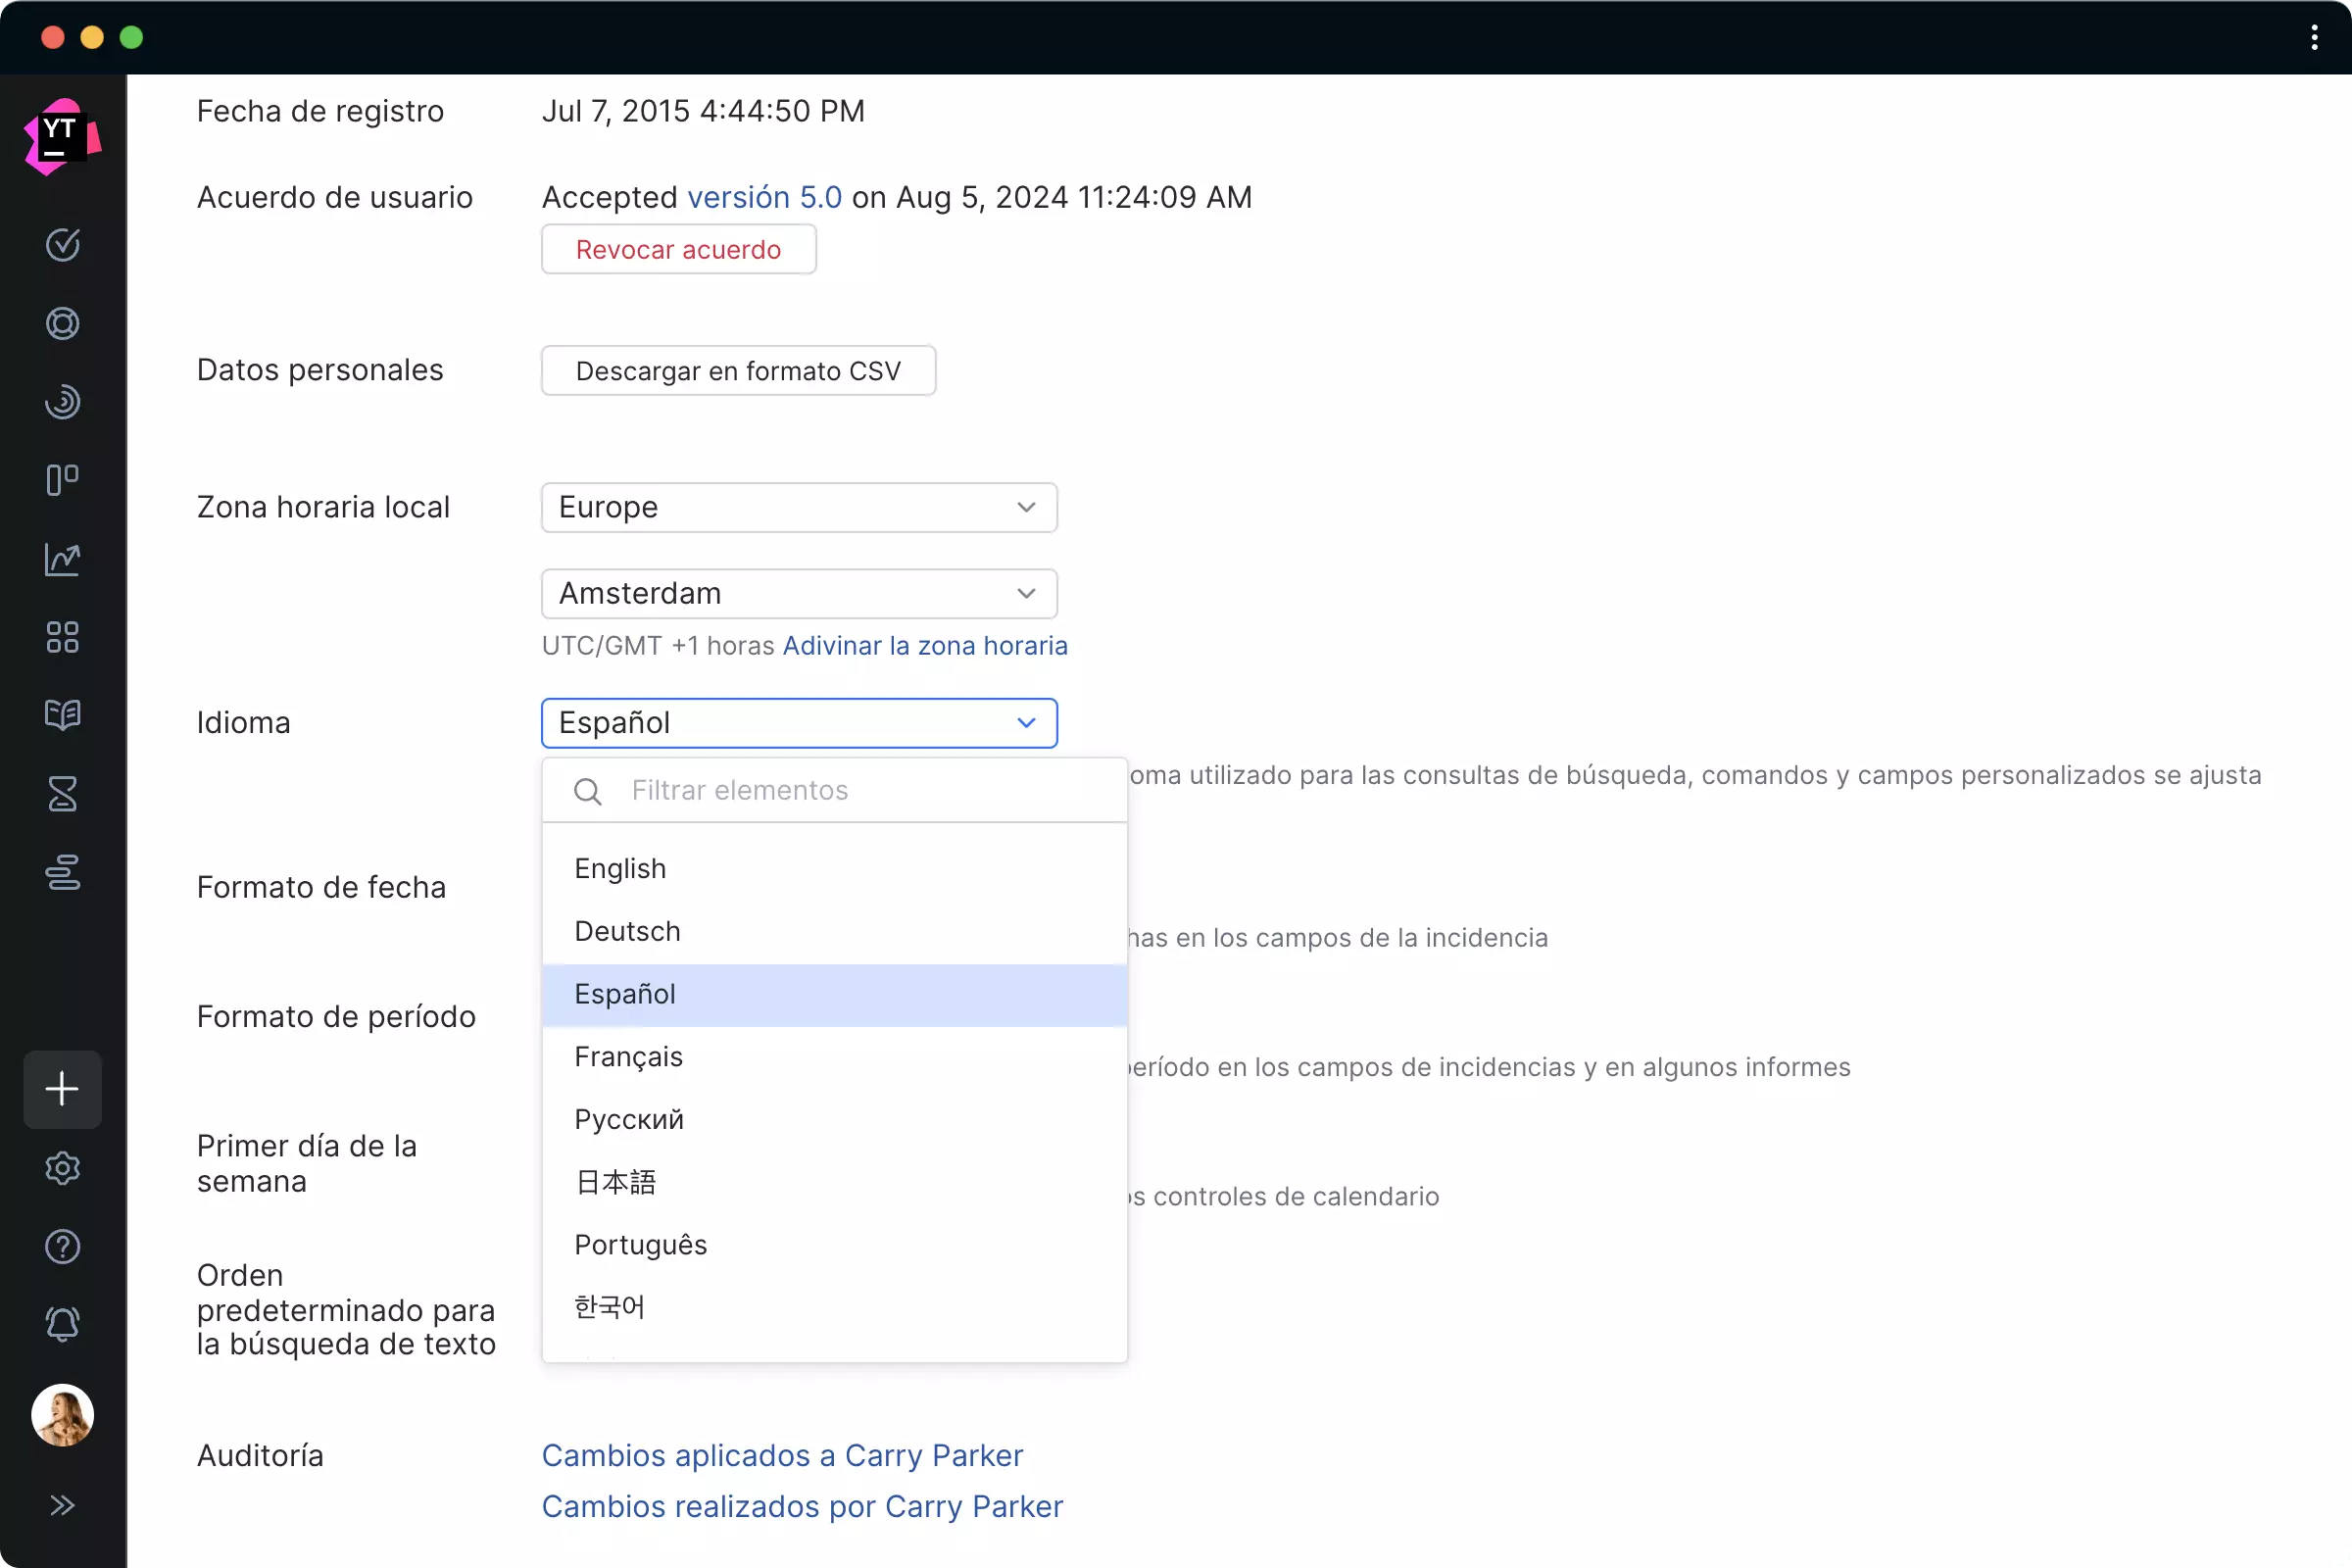This screenshot has width=2352, height=1568.
Task: Click Revocar acuerdo button
Action: tap(679, 249)
